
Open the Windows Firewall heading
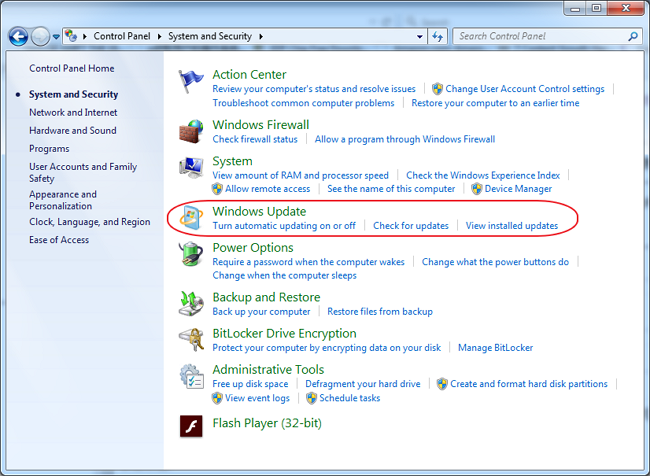(x=261, y=125)
